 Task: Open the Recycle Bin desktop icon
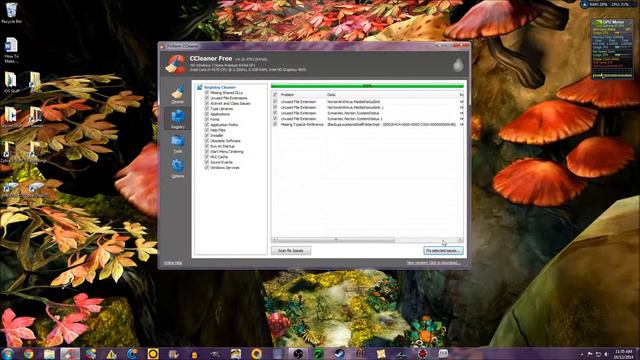coord(11,12)
